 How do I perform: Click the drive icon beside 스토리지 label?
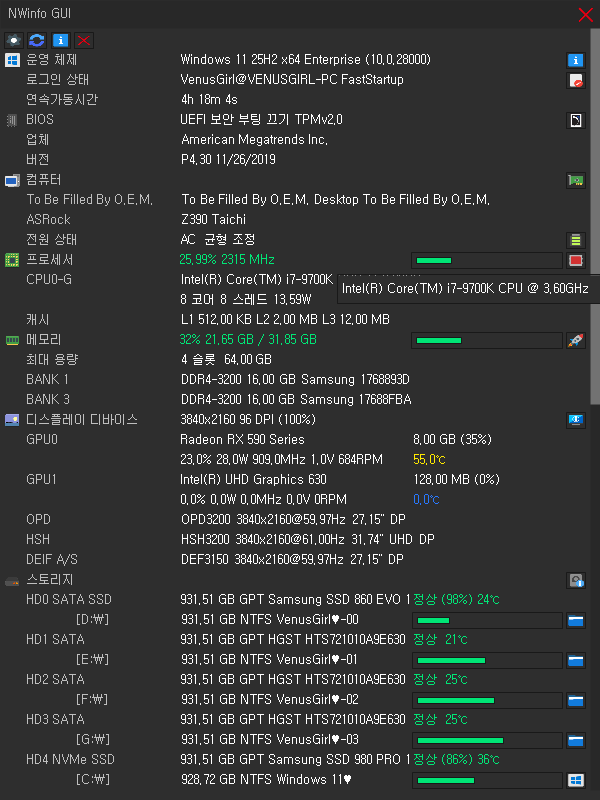12,581
